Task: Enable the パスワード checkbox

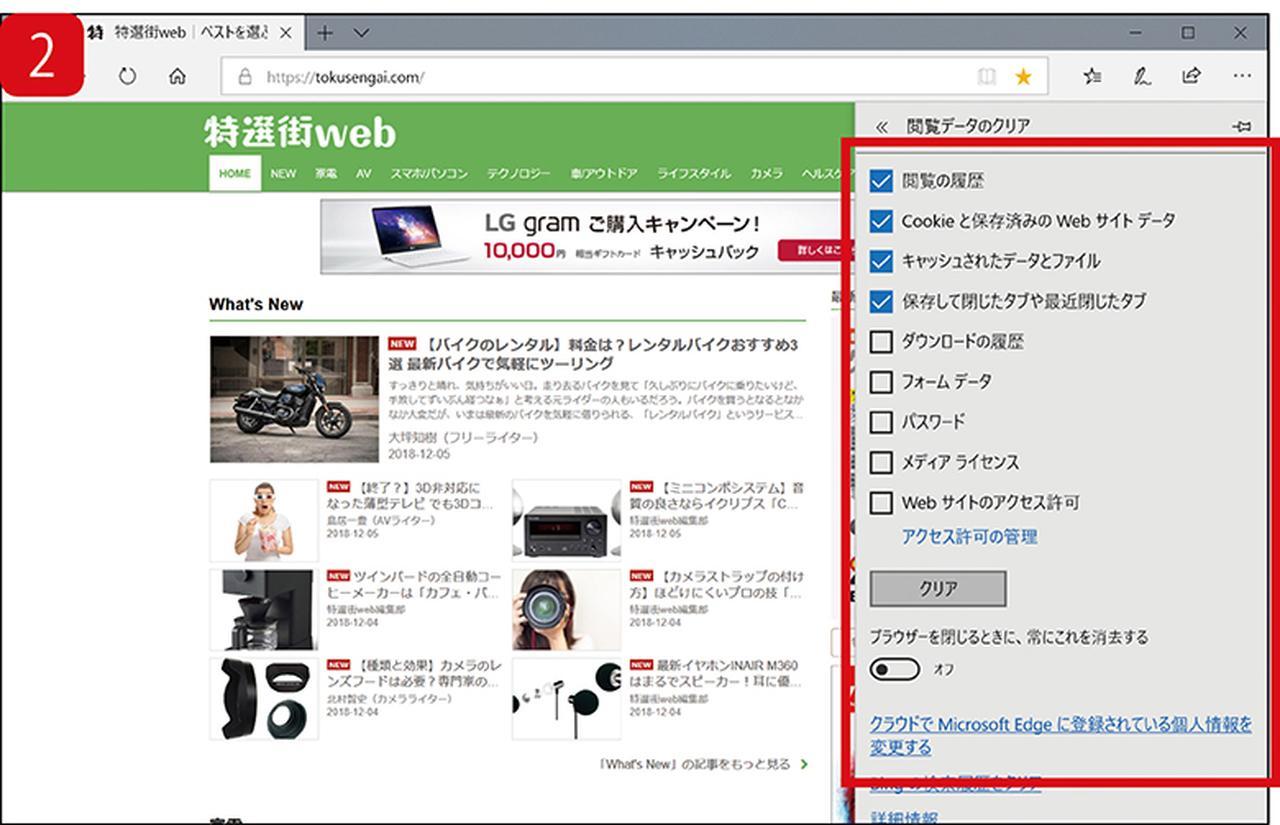Action: pyautogui.click(x=881, y=422)
